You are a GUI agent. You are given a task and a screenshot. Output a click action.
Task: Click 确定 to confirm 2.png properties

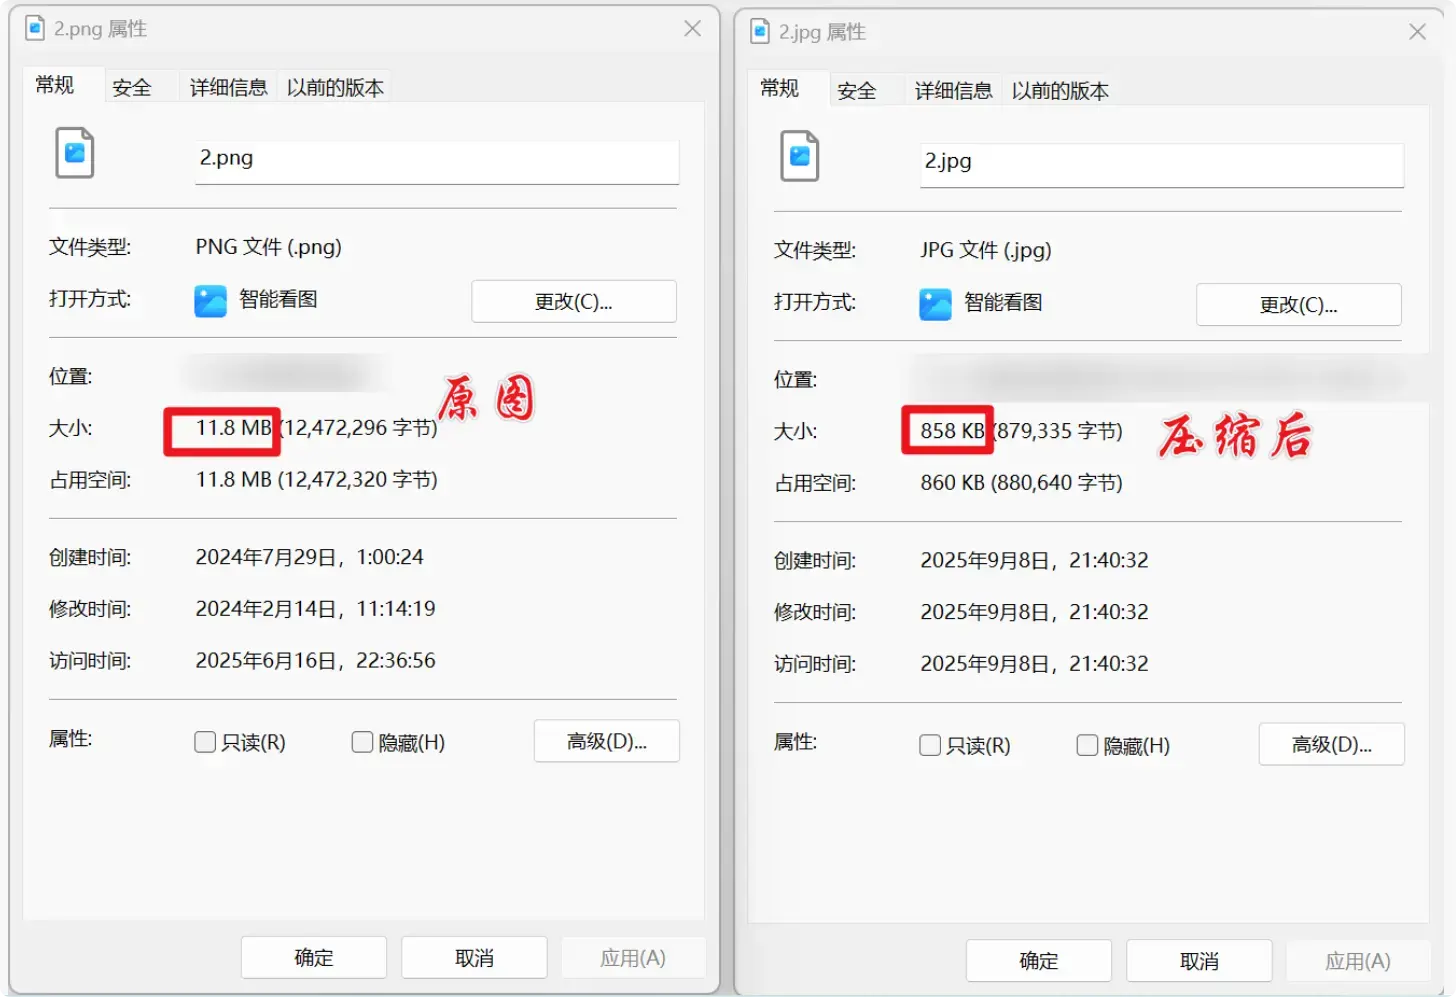coord(313,957)
